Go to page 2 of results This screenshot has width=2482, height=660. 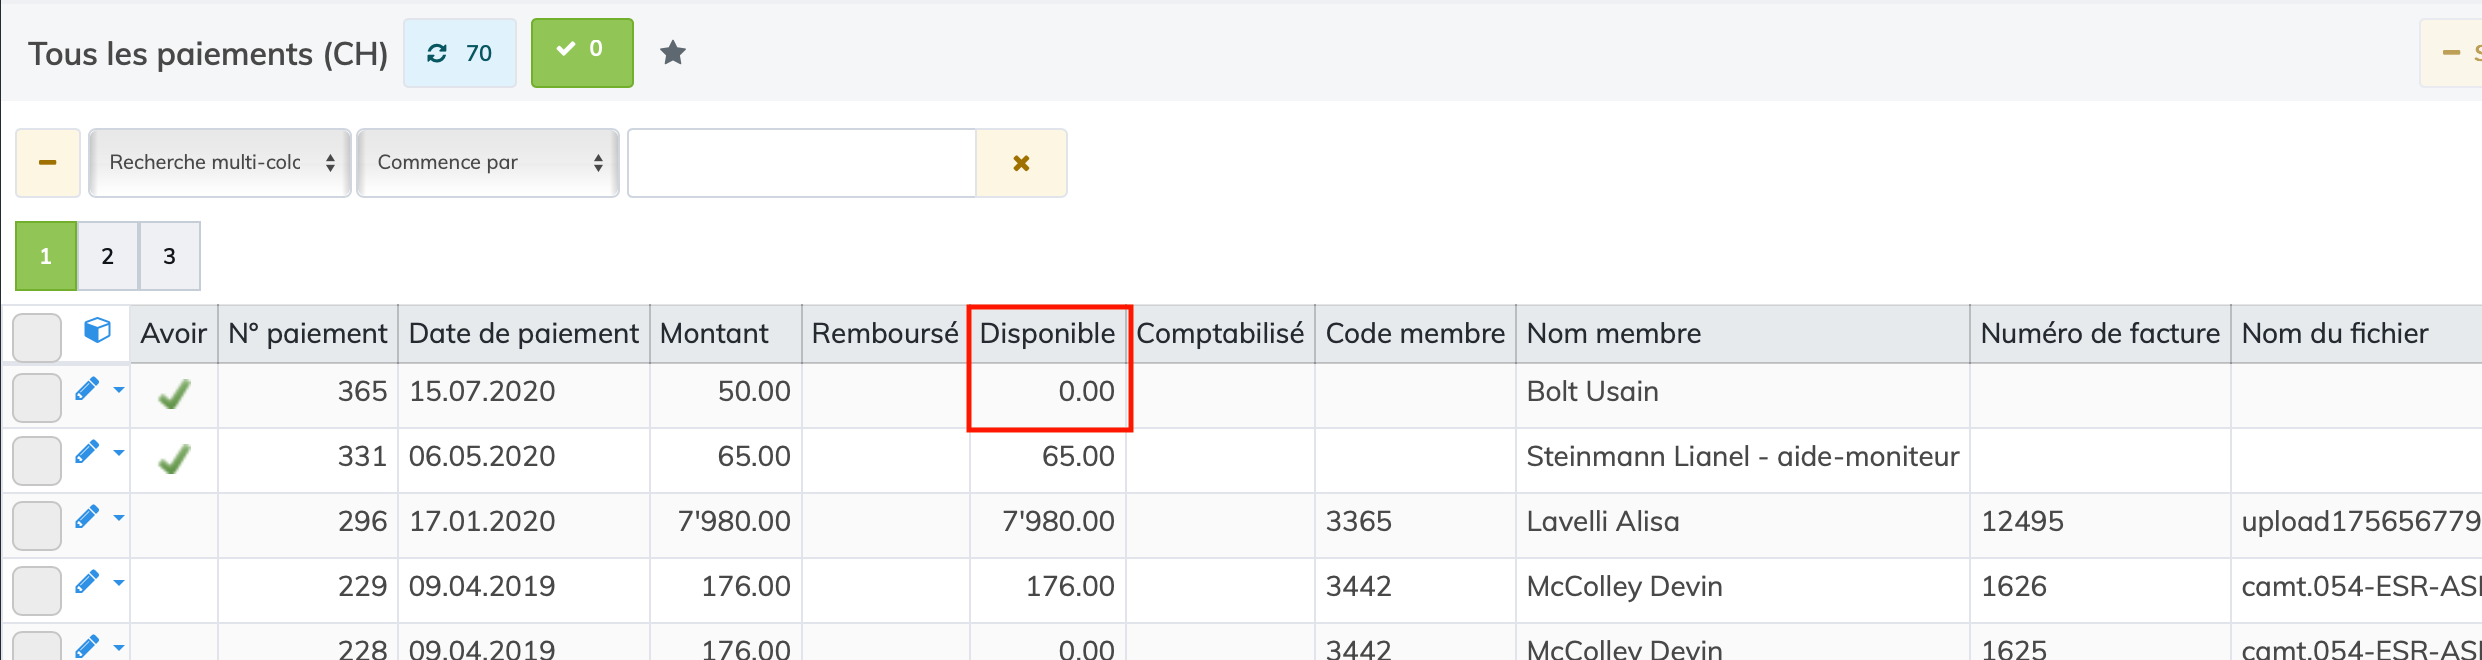[108, 256]
